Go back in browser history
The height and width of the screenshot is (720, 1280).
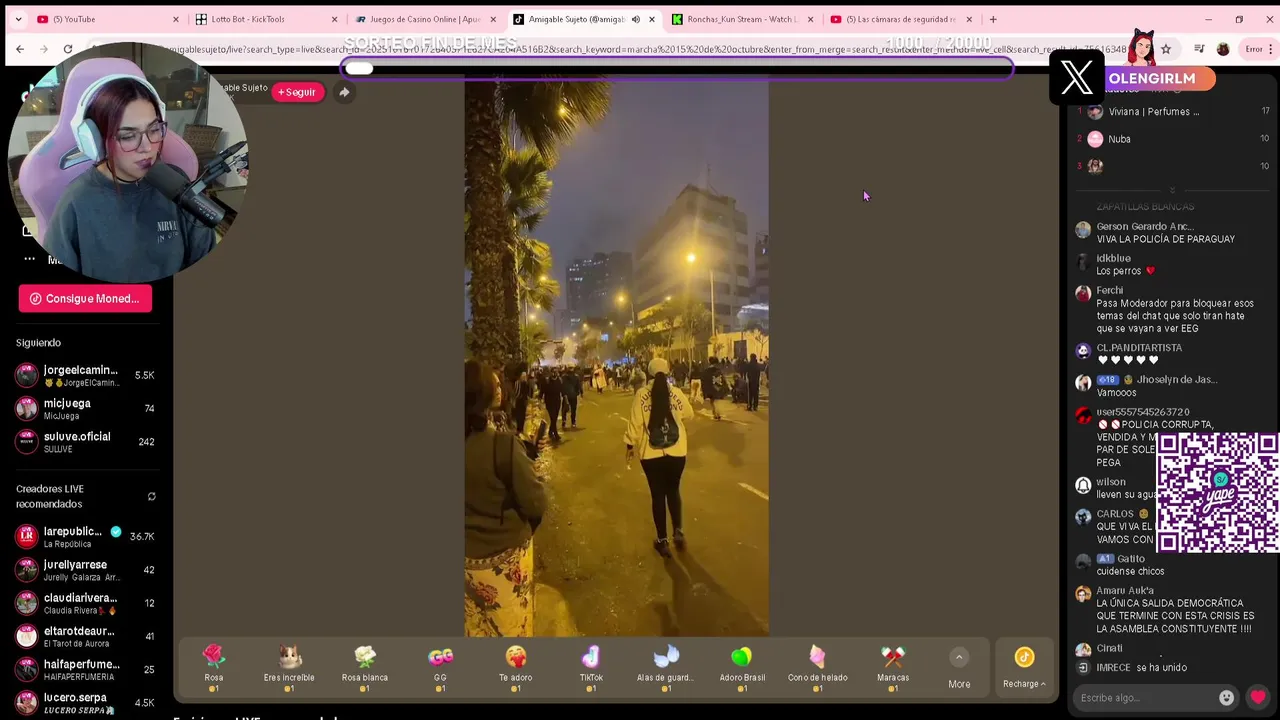click(20, 49)
